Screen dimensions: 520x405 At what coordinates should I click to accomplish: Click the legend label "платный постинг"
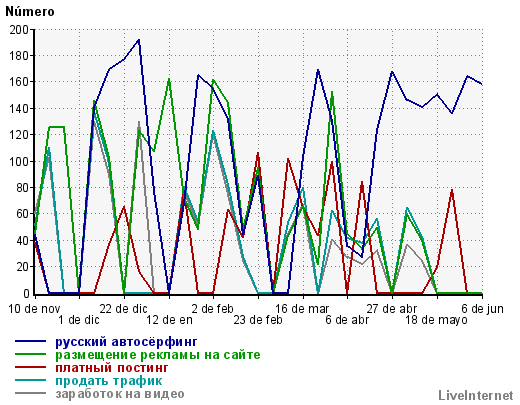click(112, 368)
